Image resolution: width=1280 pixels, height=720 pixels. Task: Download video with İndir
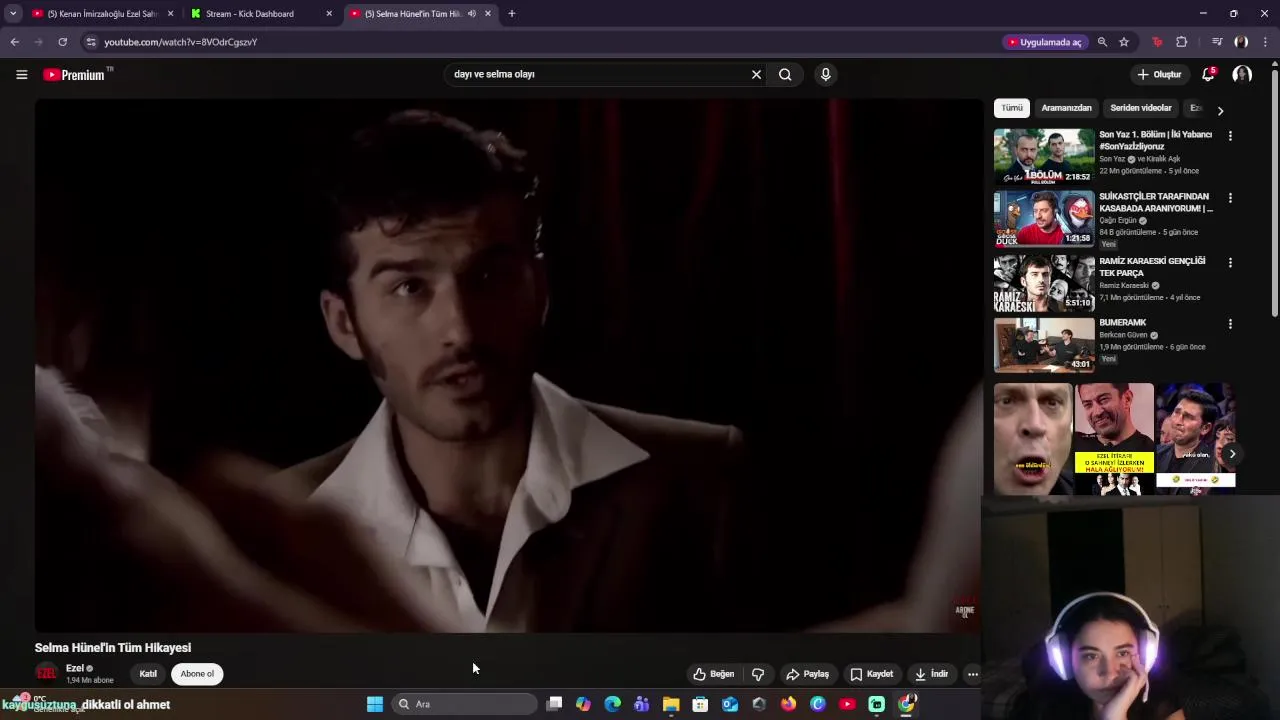pyautogui.click(x=930, y=674)
